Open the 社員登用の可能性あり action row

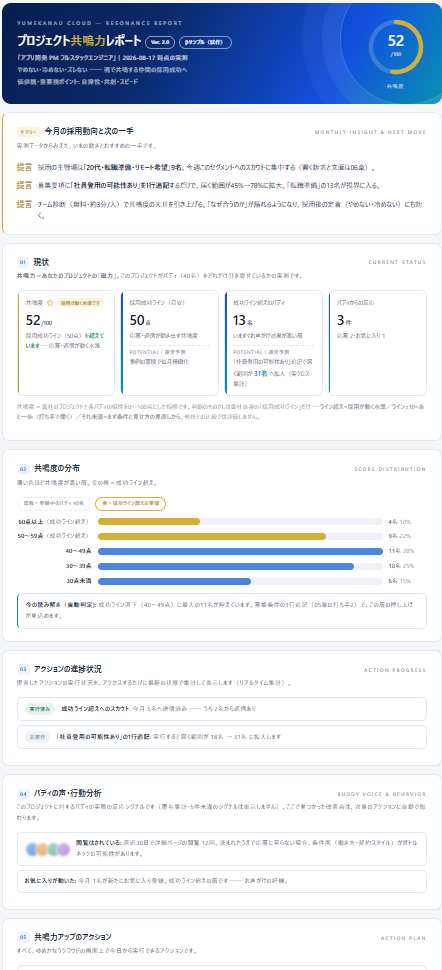pos(222,737)
